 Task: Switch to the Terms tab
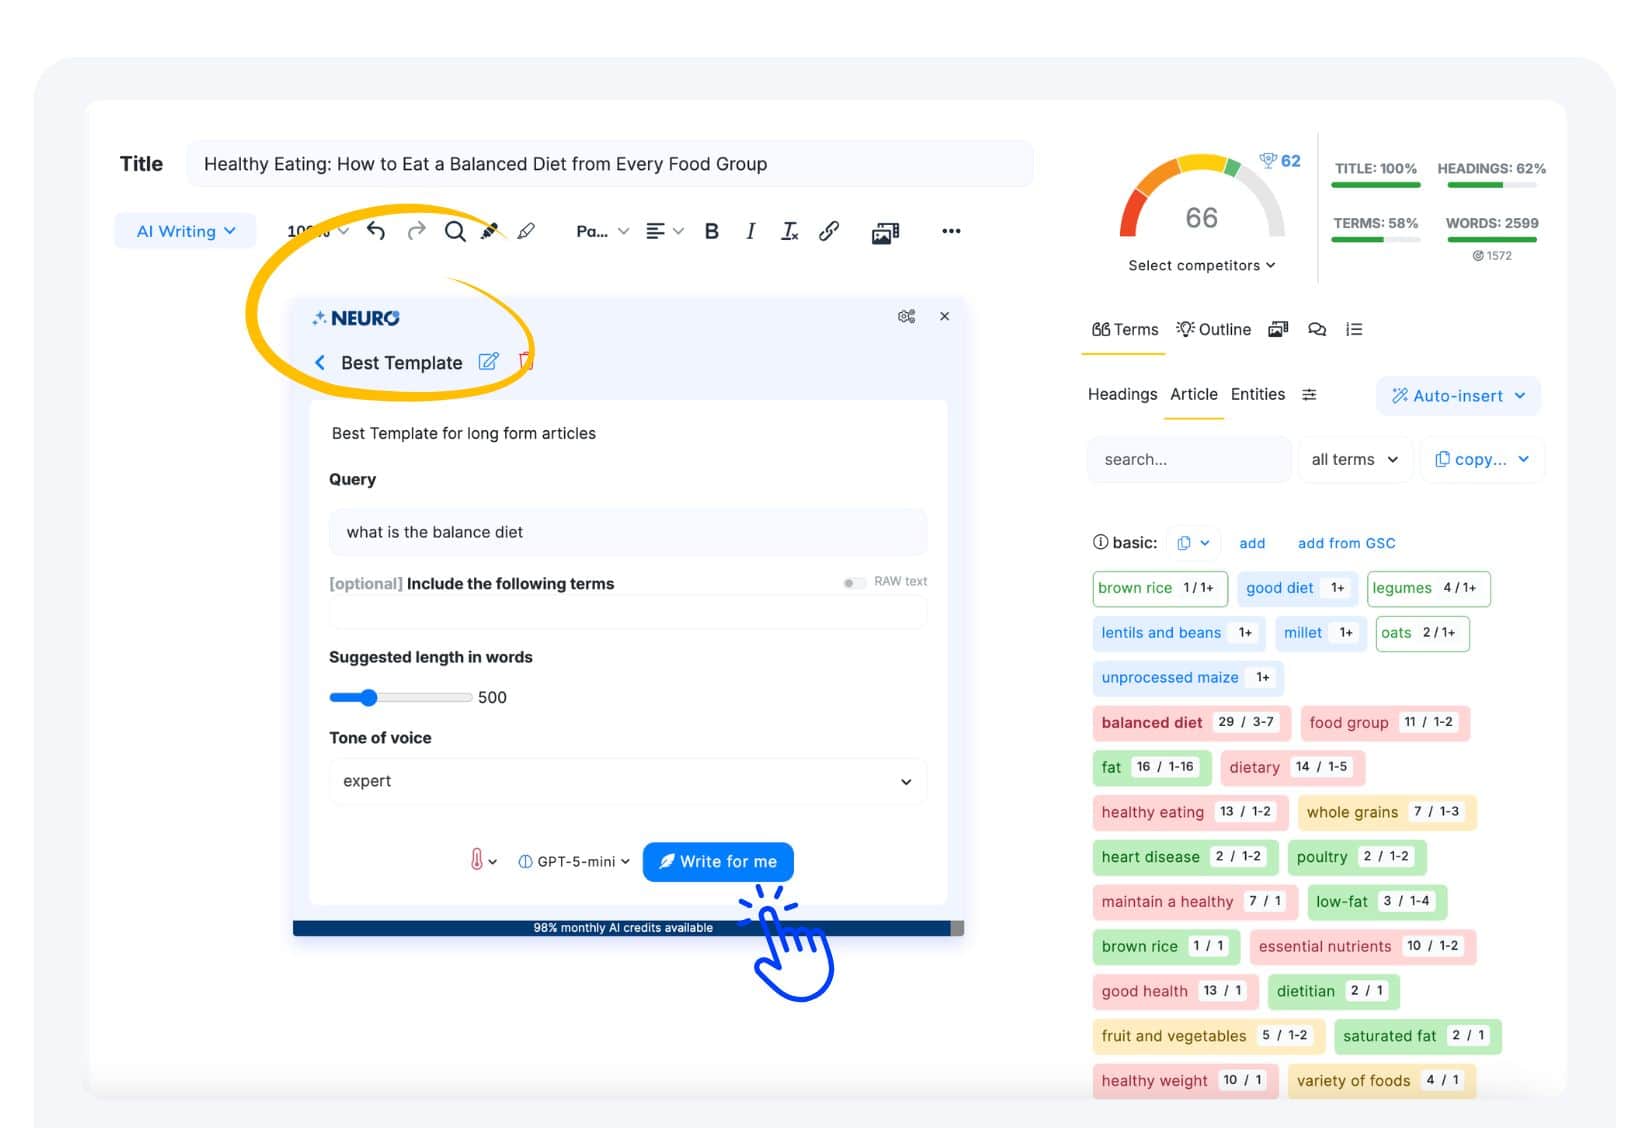click(1125, 329)
